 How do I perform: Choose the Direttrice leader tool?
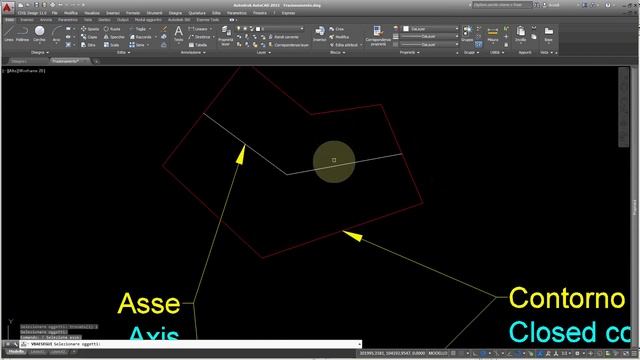[200, 37]
